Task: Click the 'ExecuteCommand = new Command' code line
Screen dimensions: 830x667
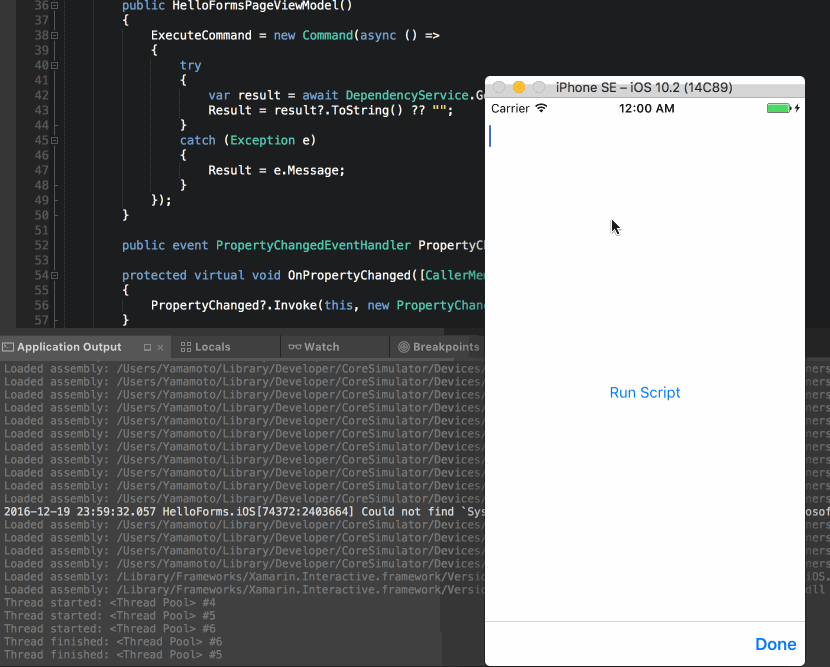Action: [295, 35]
